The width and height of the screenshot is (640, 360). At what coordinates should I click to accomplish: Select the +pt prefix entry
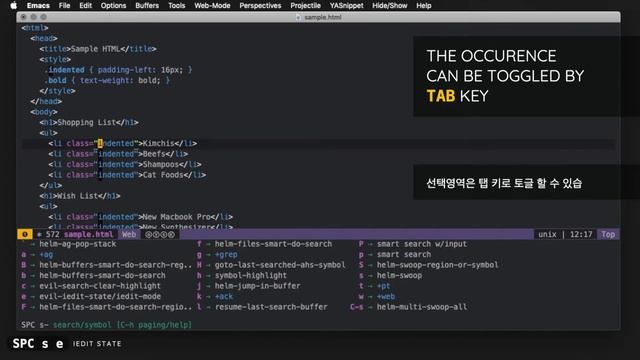point(383,286)
